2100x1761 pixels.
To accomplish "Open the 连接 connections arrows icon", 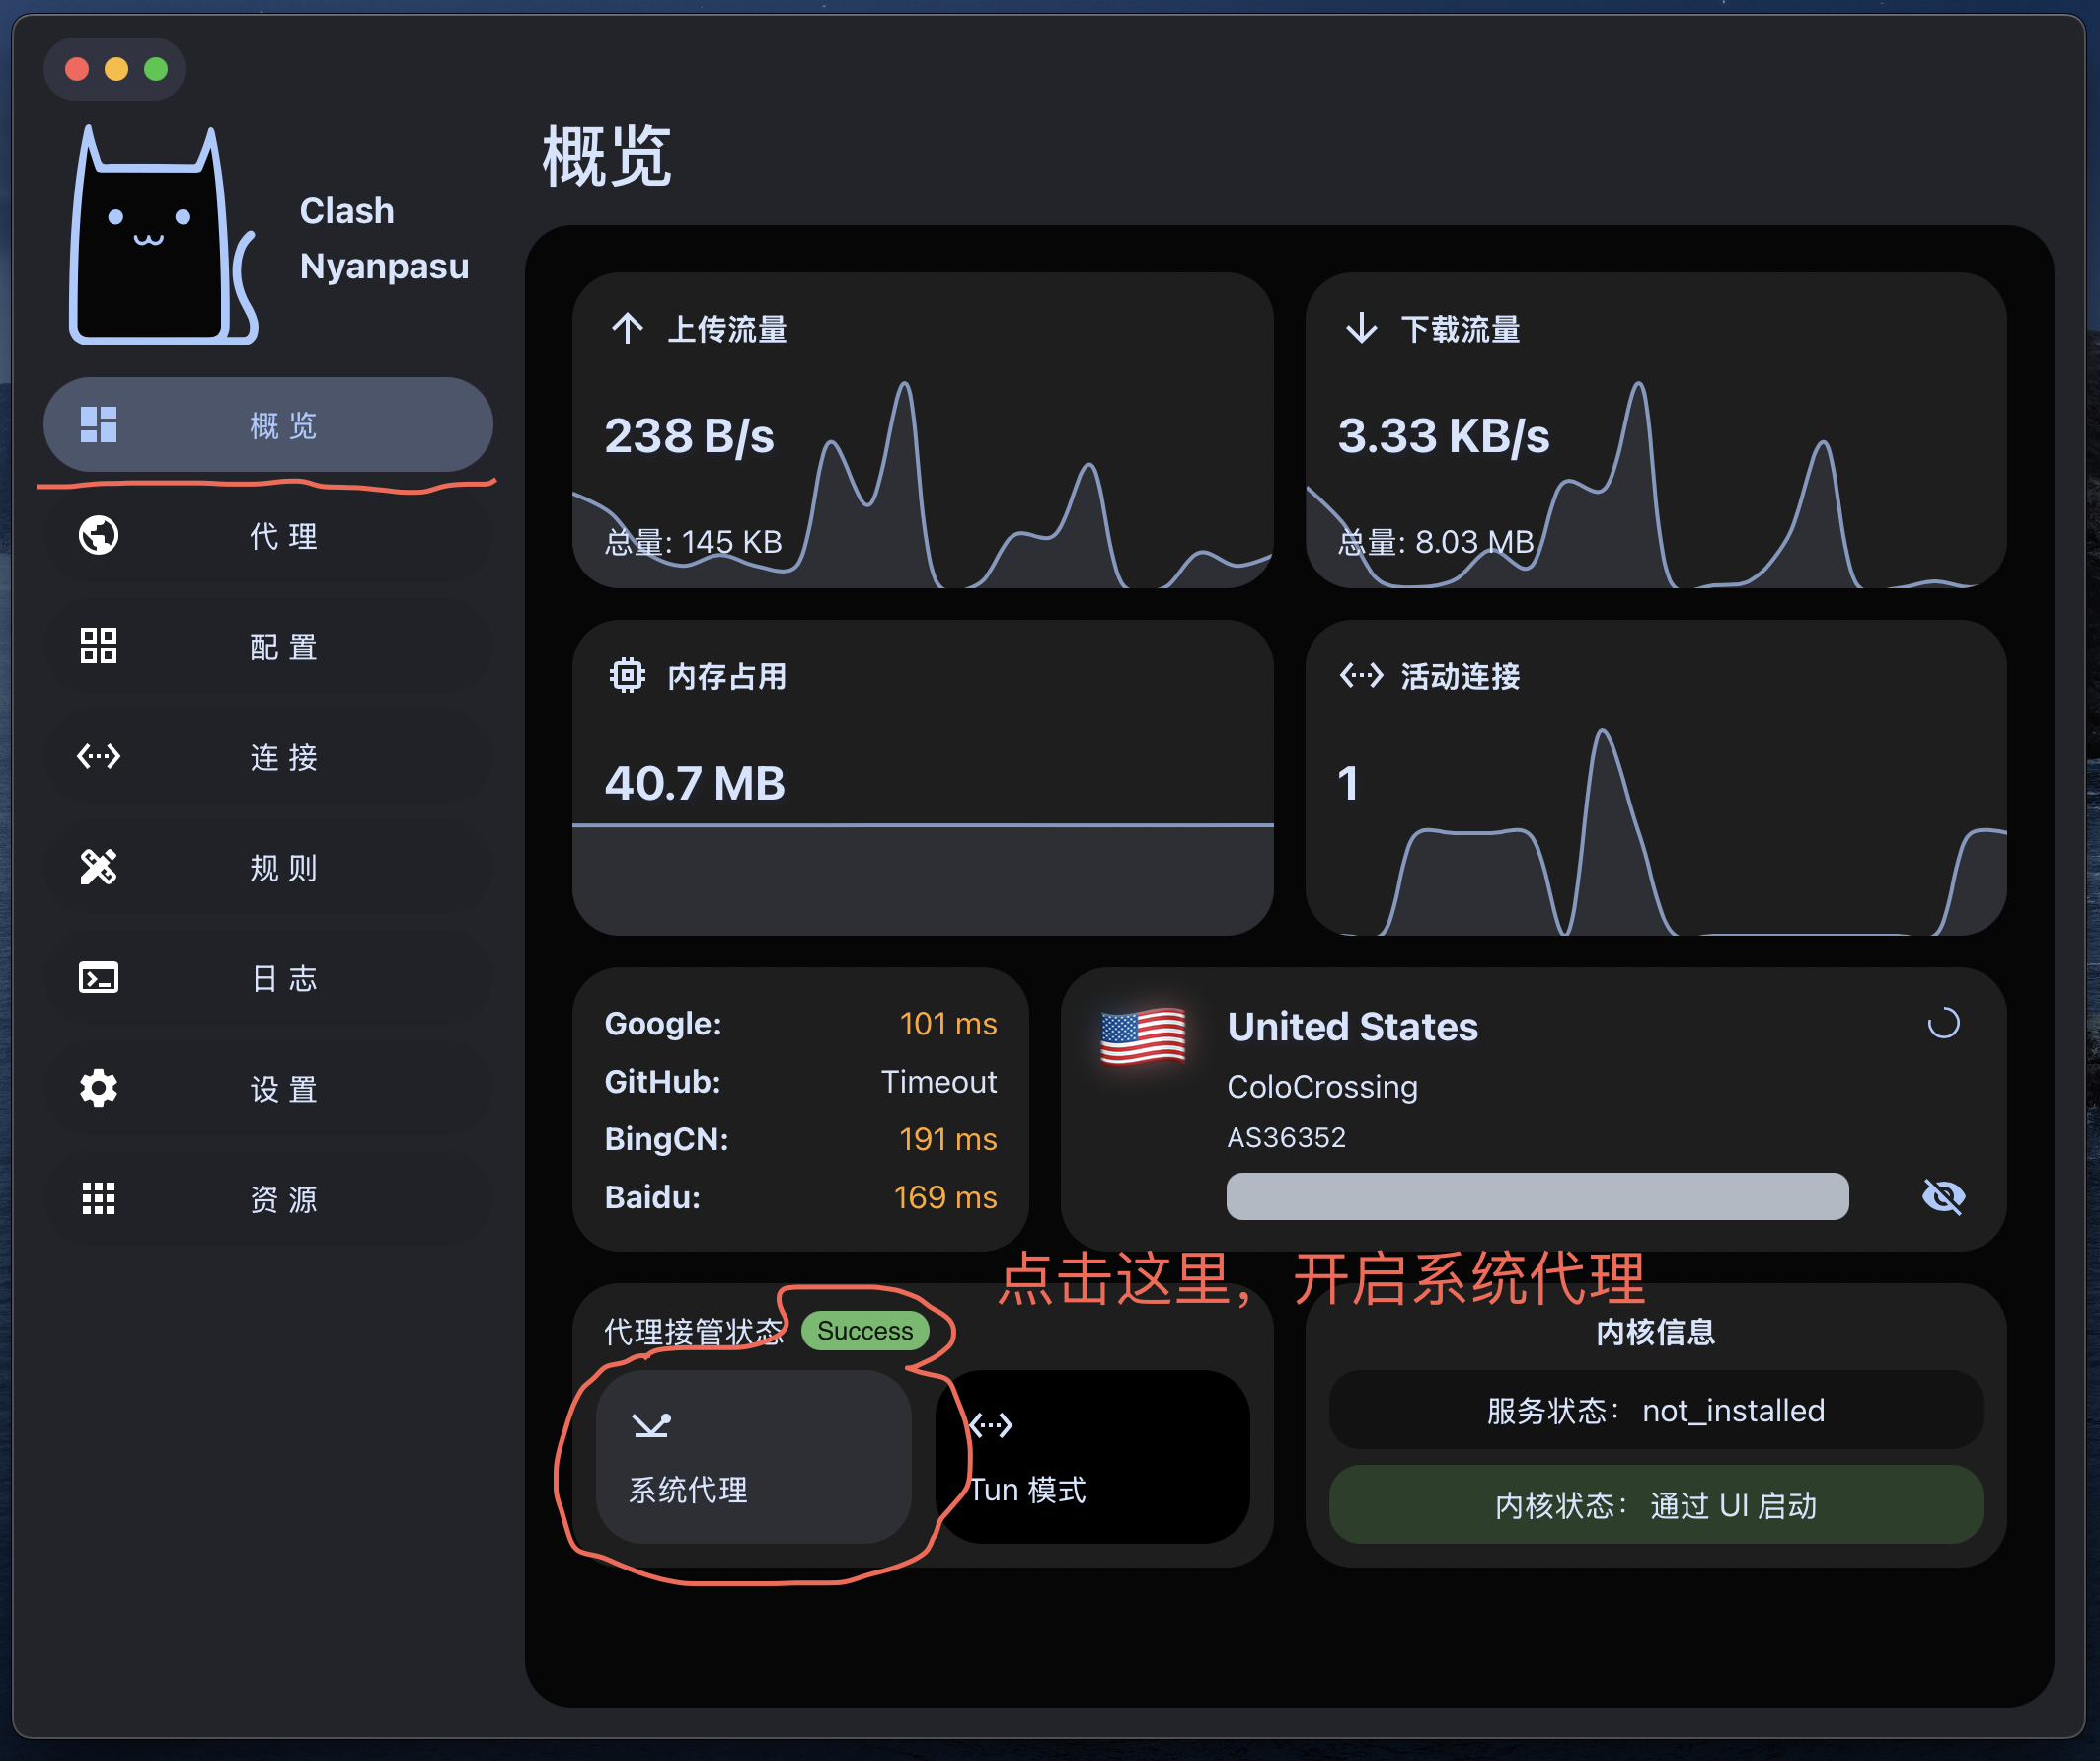I will click(98, 756).
